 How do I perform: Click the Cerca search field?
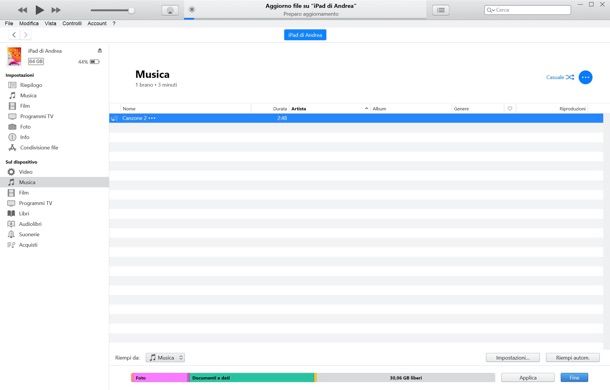pos(528,10)
